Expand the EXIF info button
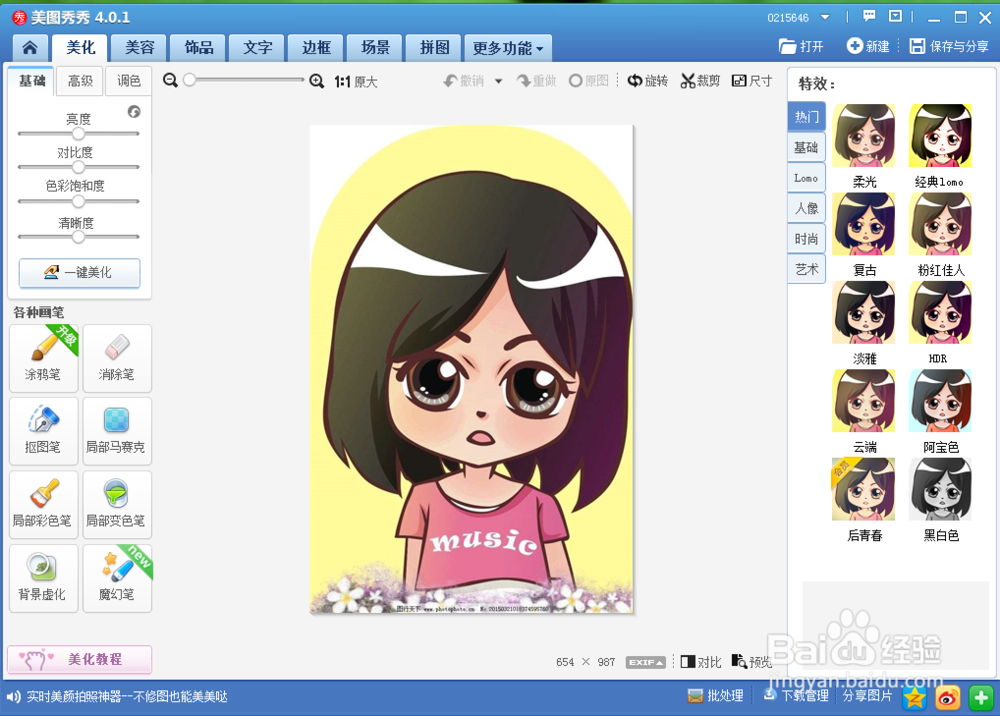Screen dimensions: 1000x716 645,662
